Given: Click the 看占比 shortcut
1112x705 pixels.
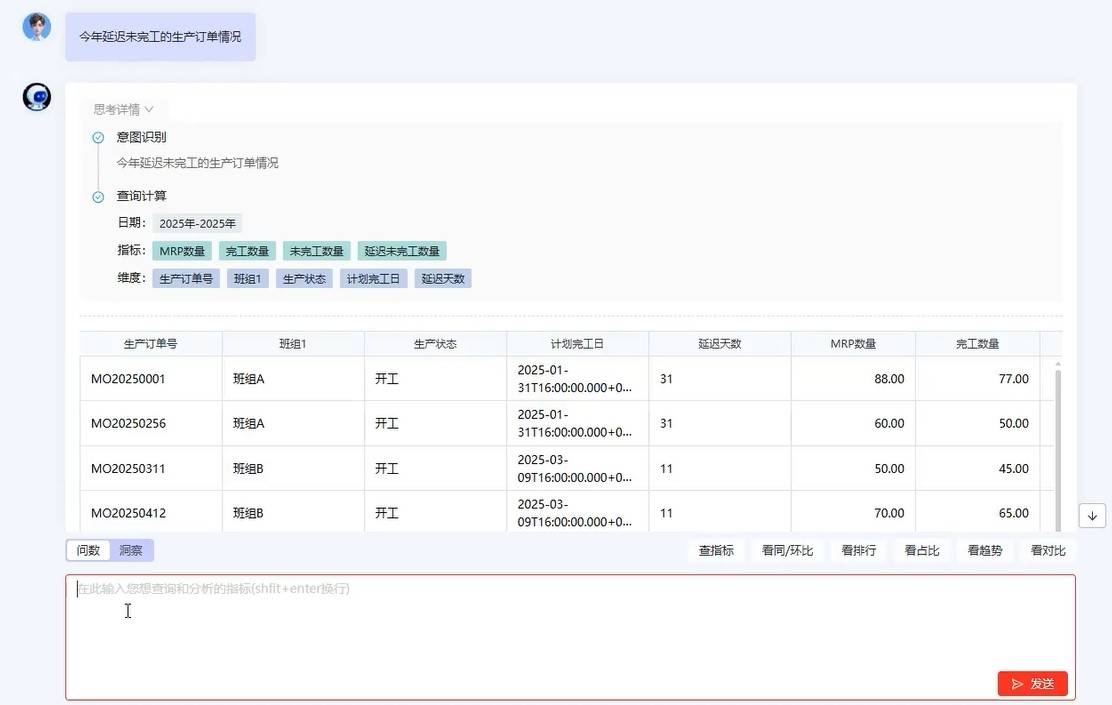Looking at the screenshot, I should (x=922, y=550).
